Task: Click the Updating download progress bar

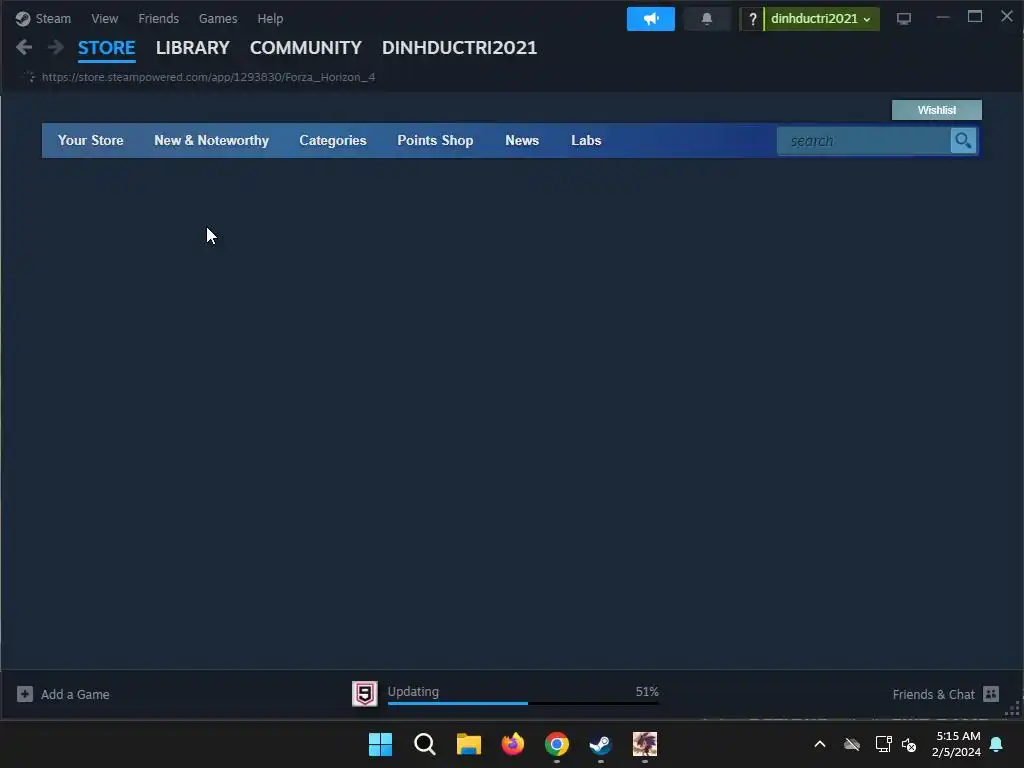Action: [x=523, y=703]
